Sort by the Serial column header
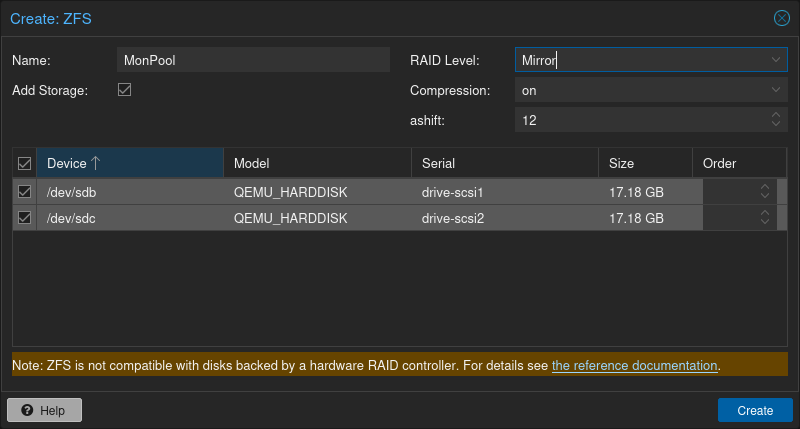The image size is (800, 429). [505, 163]
